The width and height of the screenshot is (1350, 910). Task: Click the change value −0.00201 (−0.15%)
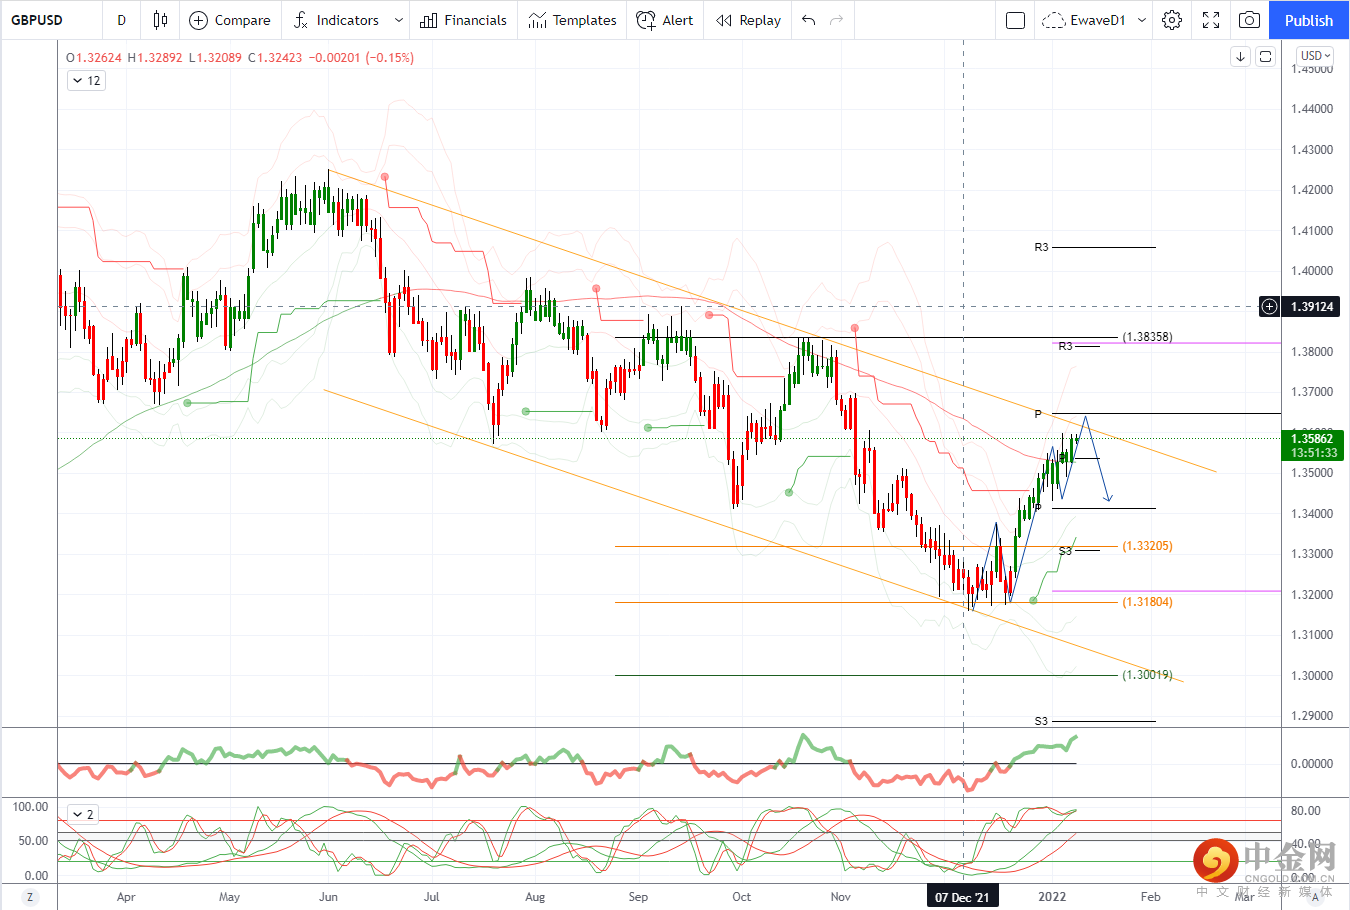point(361,58)
